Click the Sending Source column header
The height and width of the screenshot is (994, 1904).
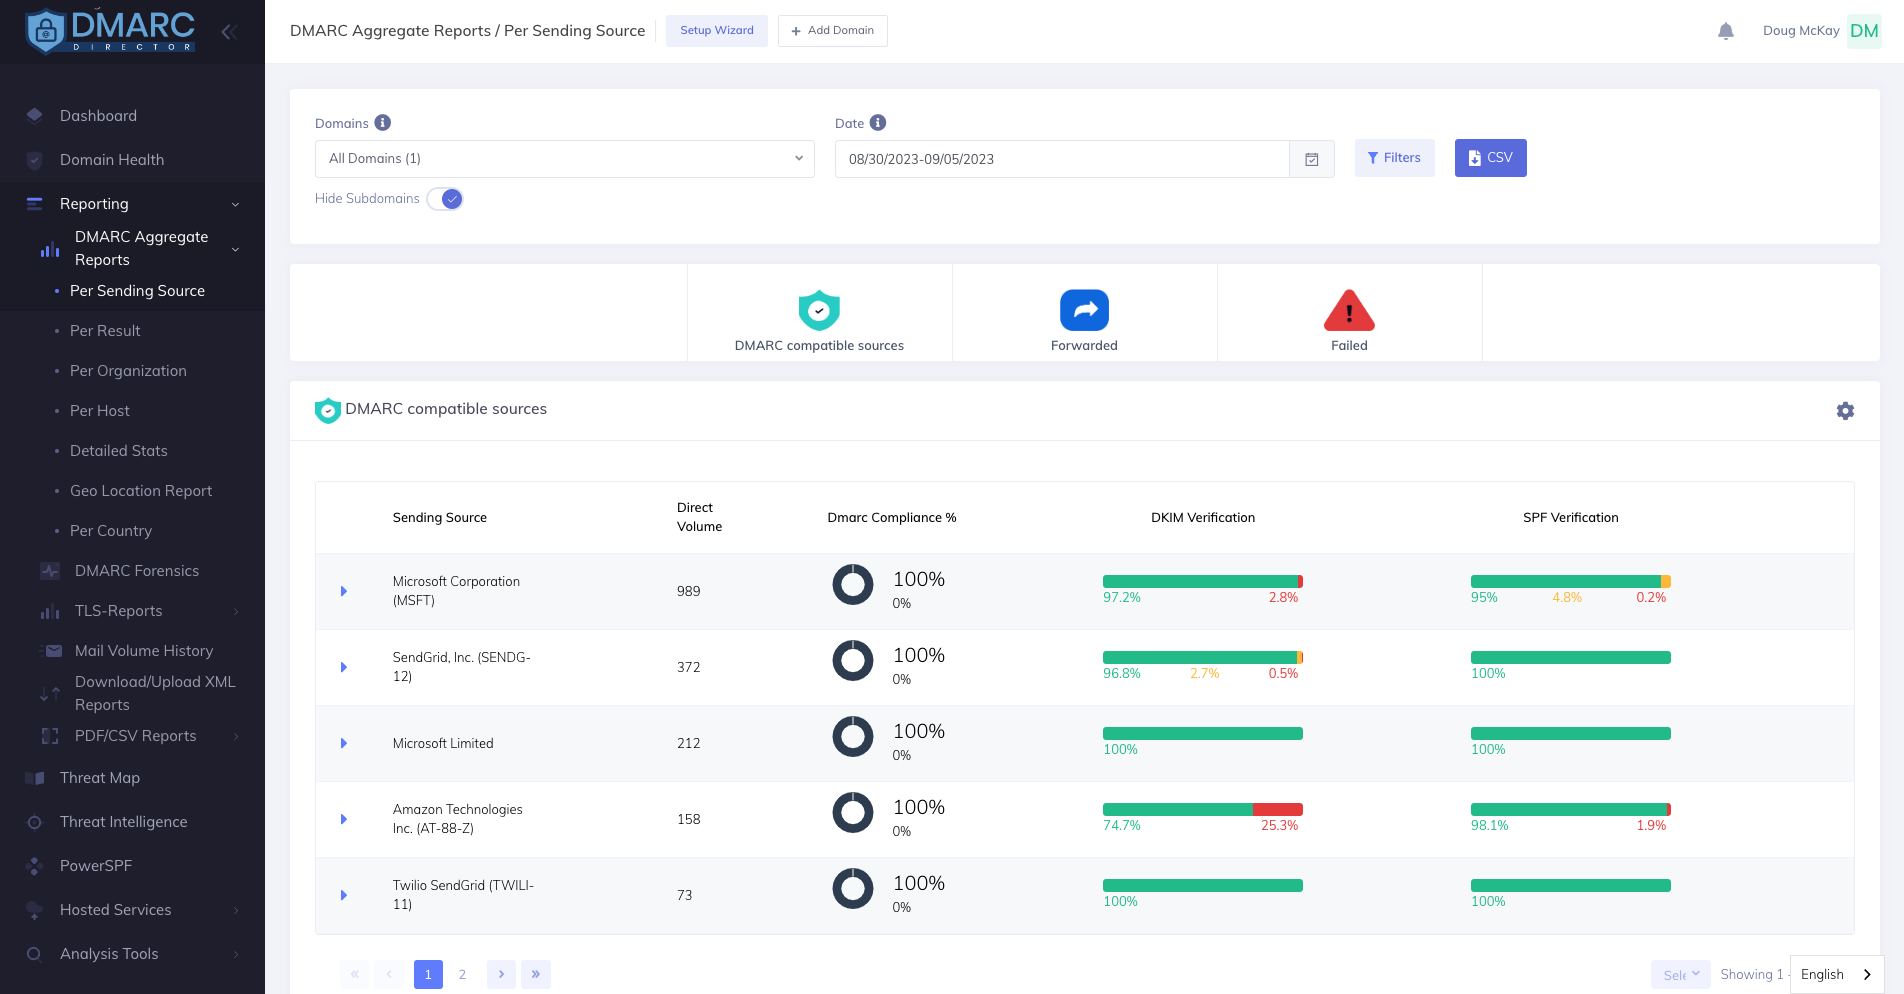point(440,518)
